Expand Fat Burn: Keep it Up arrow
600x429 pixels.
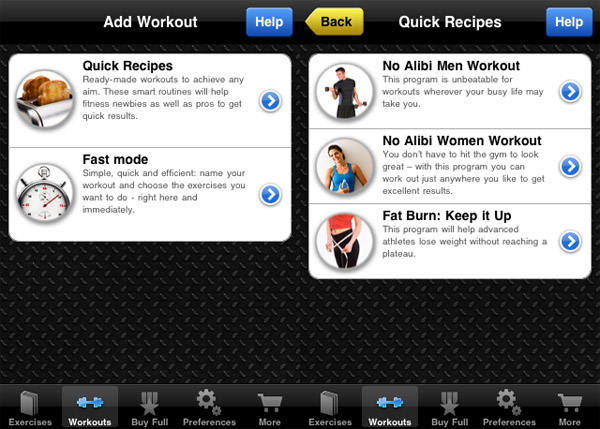coord(571,241)
